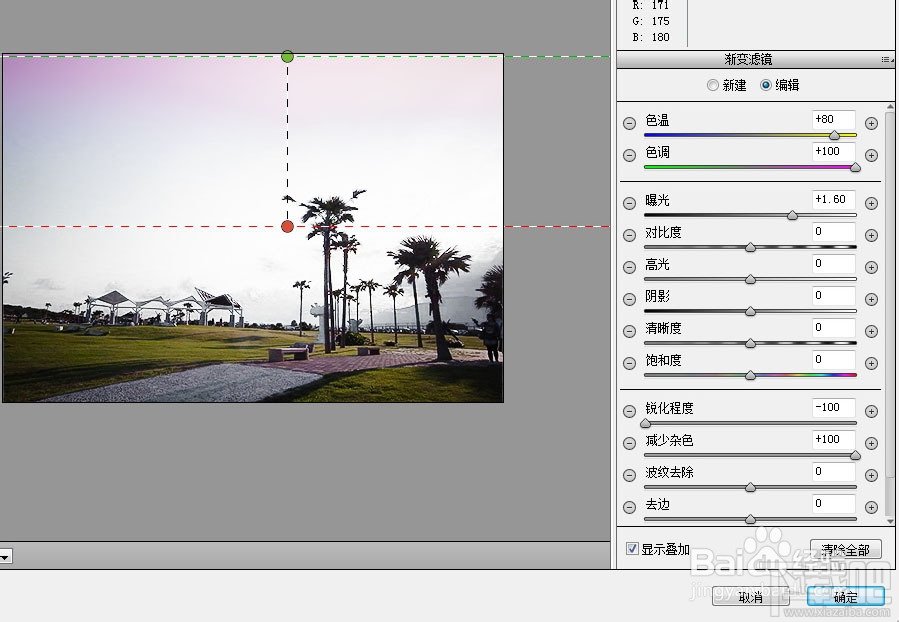Increase 减少杂色 with the plus icon
The height and width of the screenshot is (622, 899).
pyautogui.click(x=871, y=441)
